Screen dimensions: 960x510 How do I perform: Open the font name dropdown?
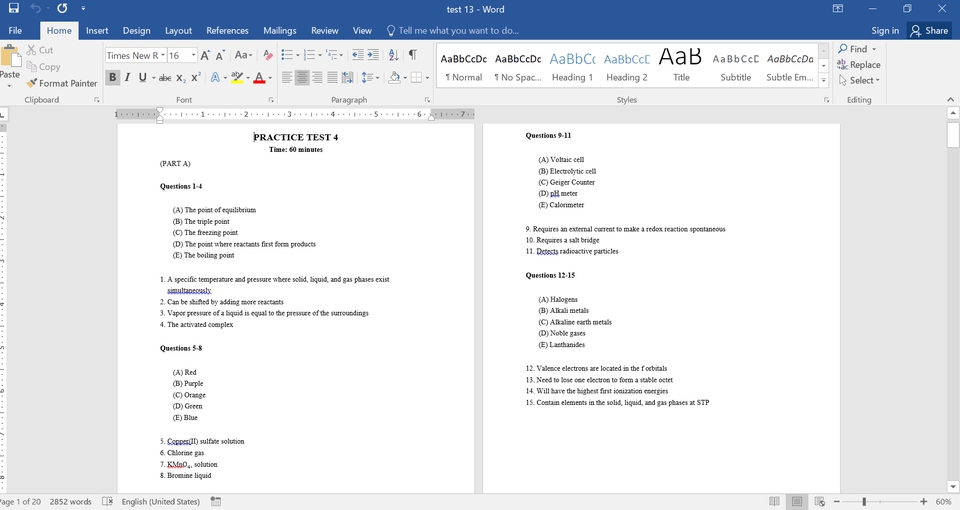[163, 56]
